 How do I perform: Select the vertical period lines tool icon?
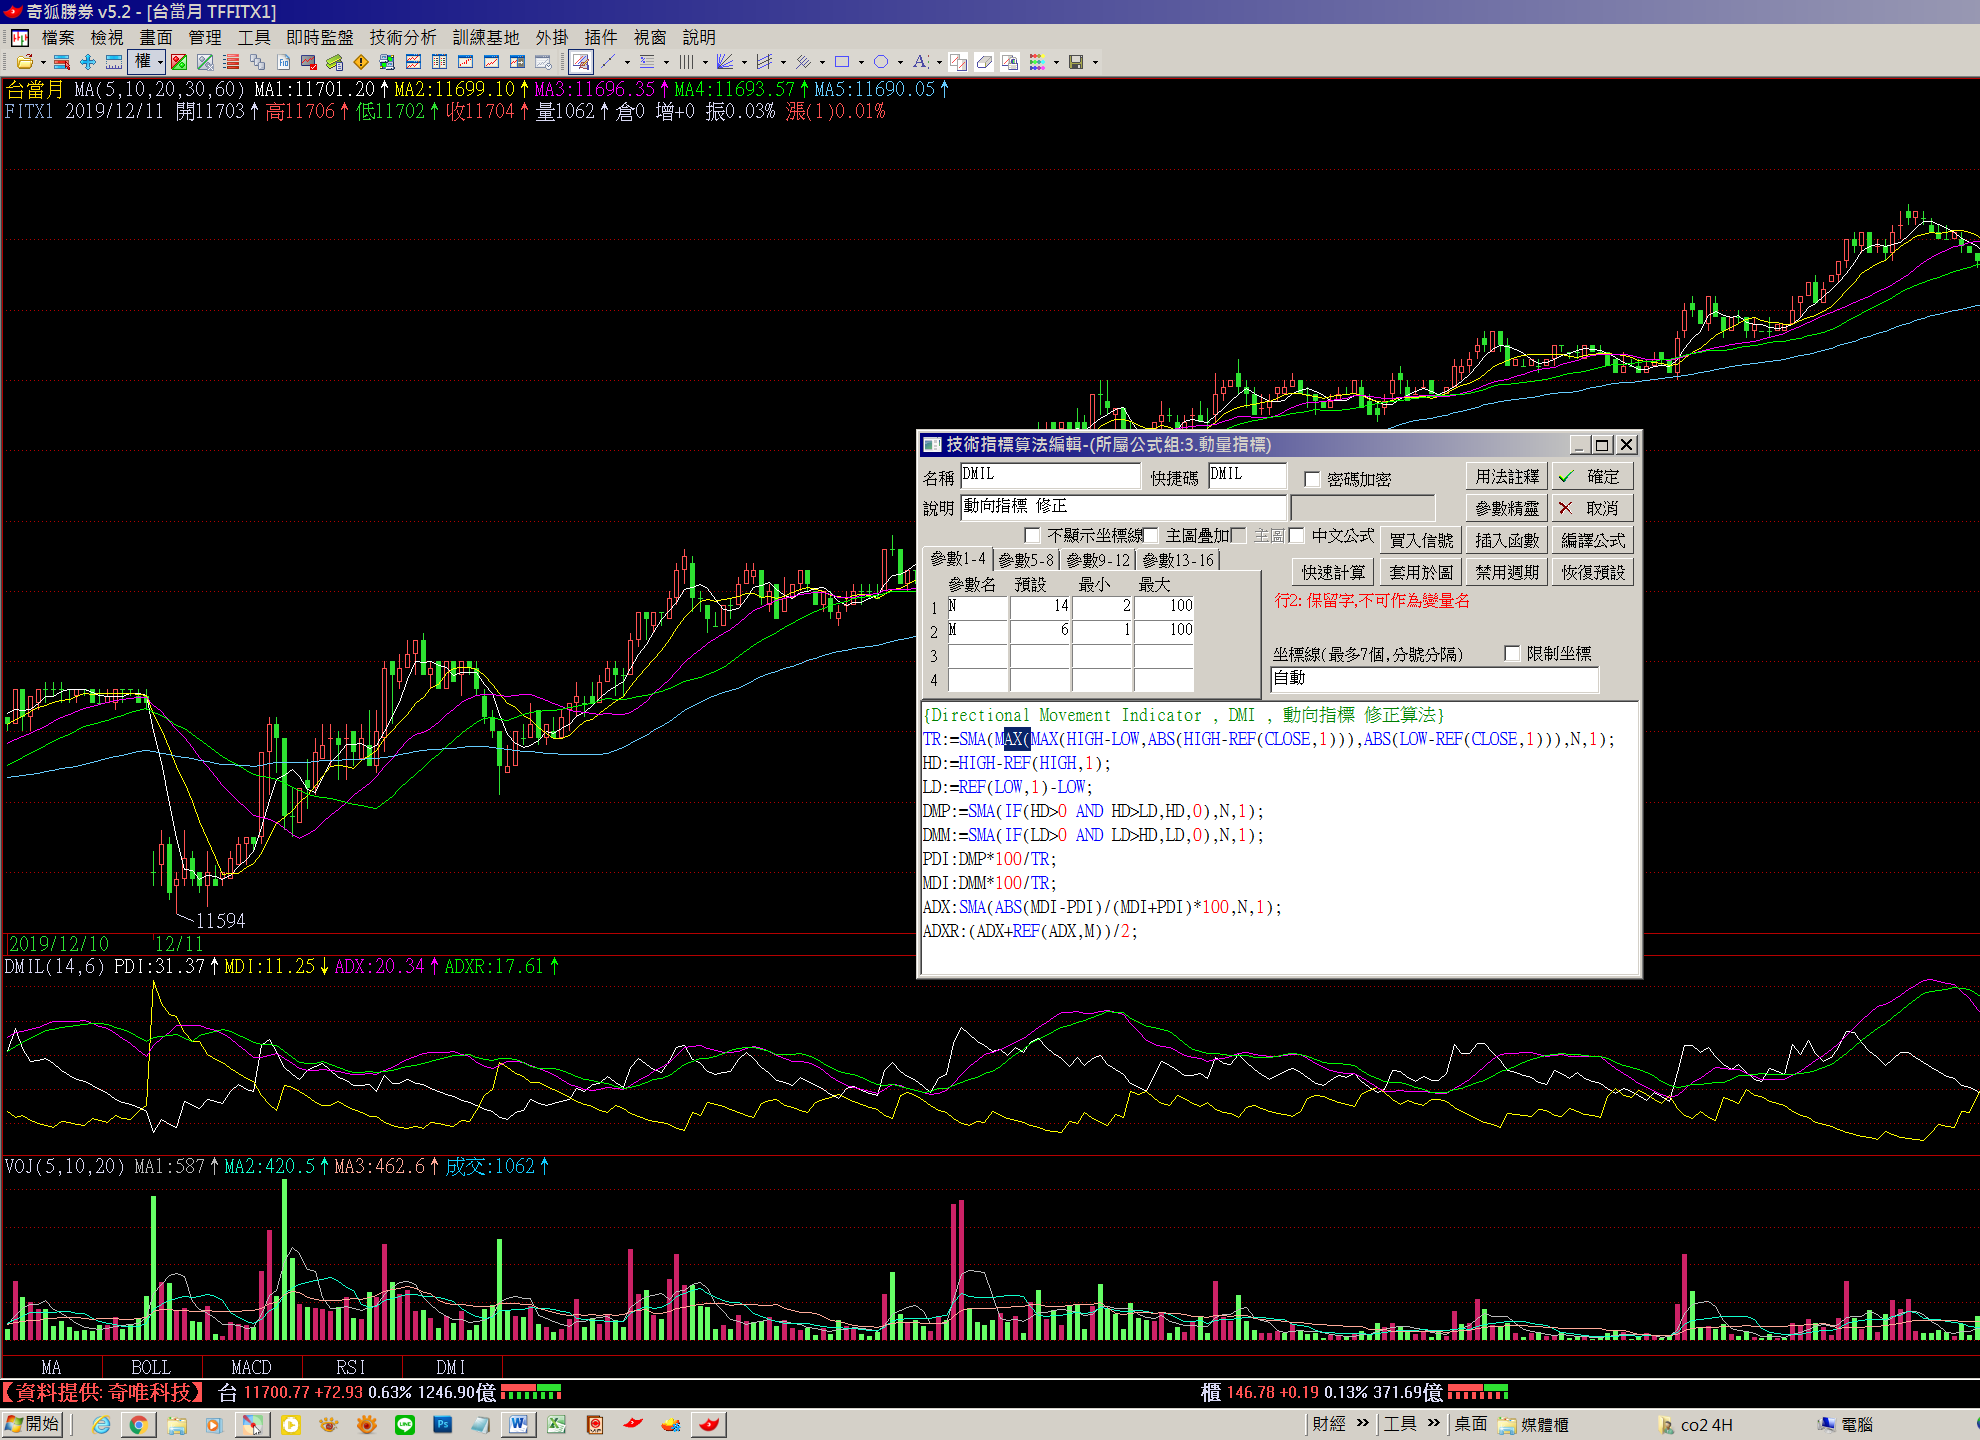[686, 62]
